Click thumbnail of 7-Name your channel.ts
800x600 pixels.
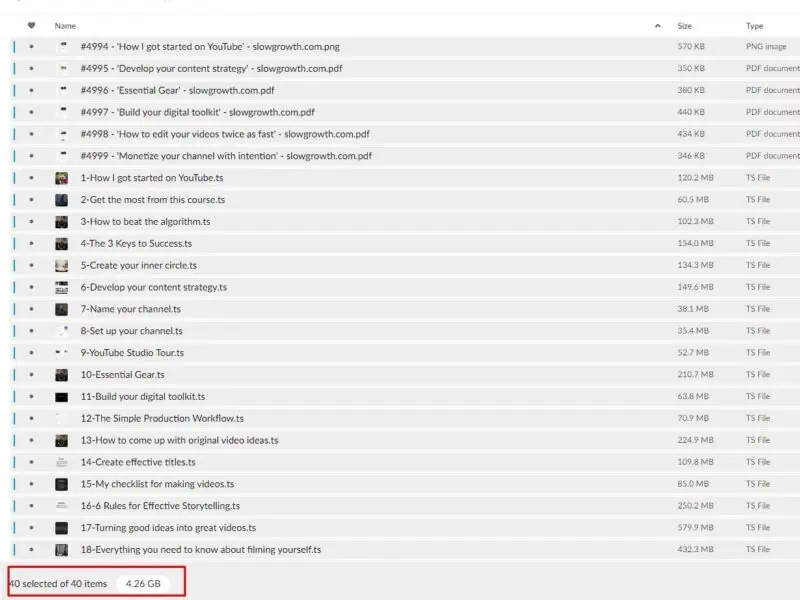pos(62,309)
